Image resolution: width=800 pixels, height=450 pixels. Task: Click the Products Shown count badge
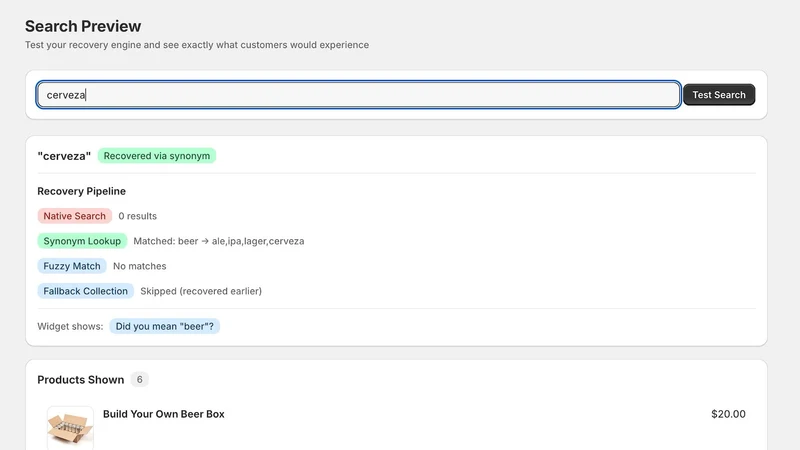pyautogui.click(x=139, y=380)
